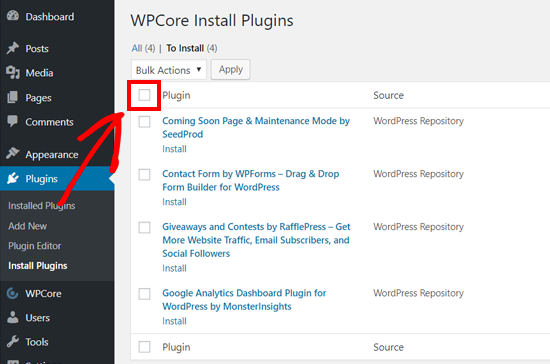Open the Comments menu
The image size is (550, 364).
point(49,122)
